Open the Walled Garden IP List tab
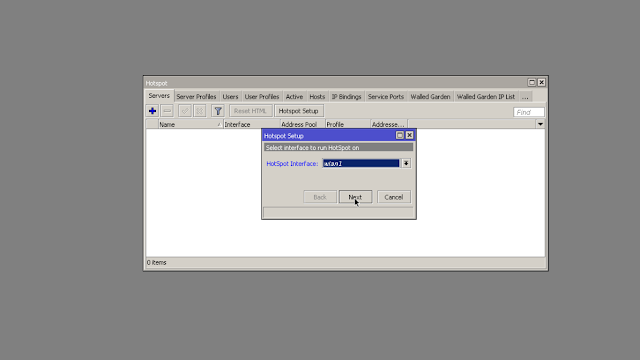The image size is (640, 360). point(486,97)
